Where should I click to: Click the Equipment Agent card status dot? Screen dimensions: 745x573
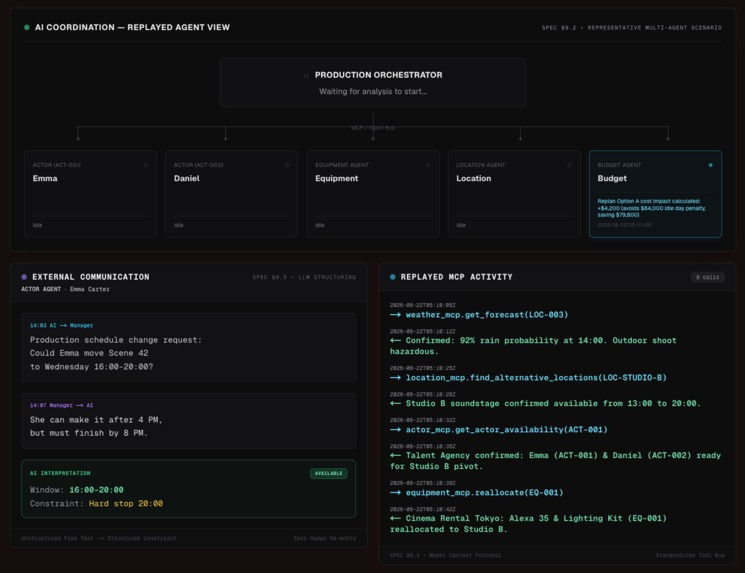coord(428,165)
